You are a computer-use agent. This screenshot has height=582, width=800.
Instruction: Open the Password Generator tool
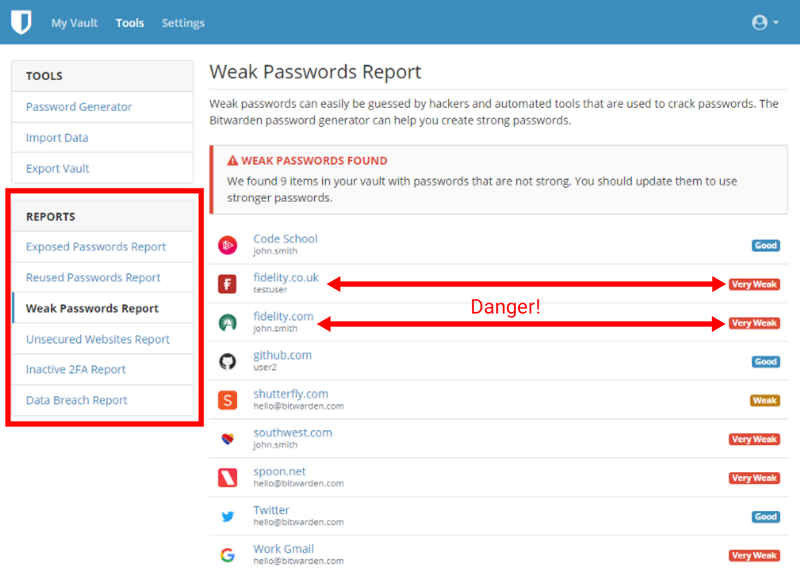tap(79, 107)
